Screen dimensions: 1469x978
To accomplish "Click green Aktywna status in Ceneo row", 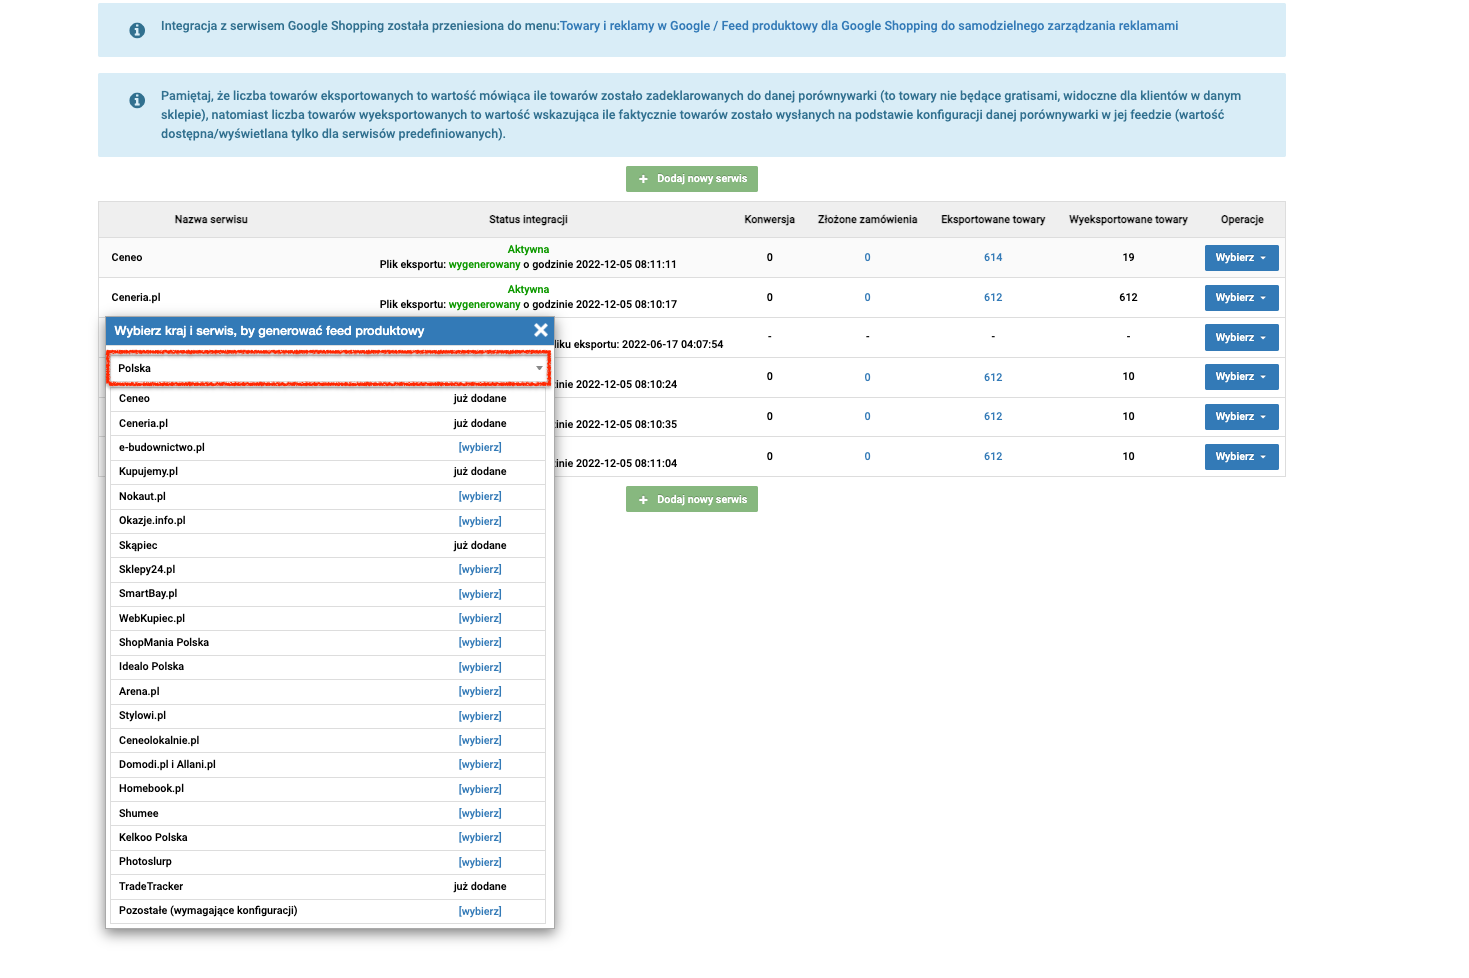I will [528, 249].
